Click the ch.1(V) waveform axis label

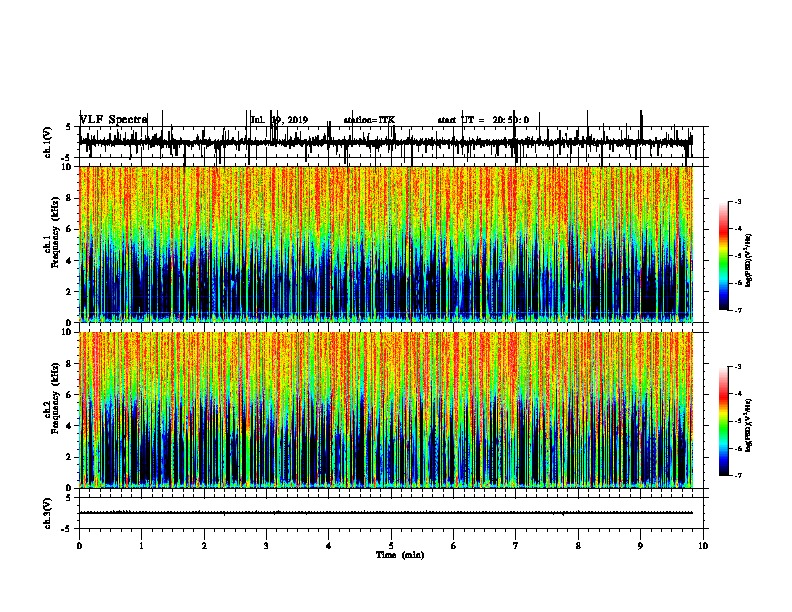coord(47,142)
